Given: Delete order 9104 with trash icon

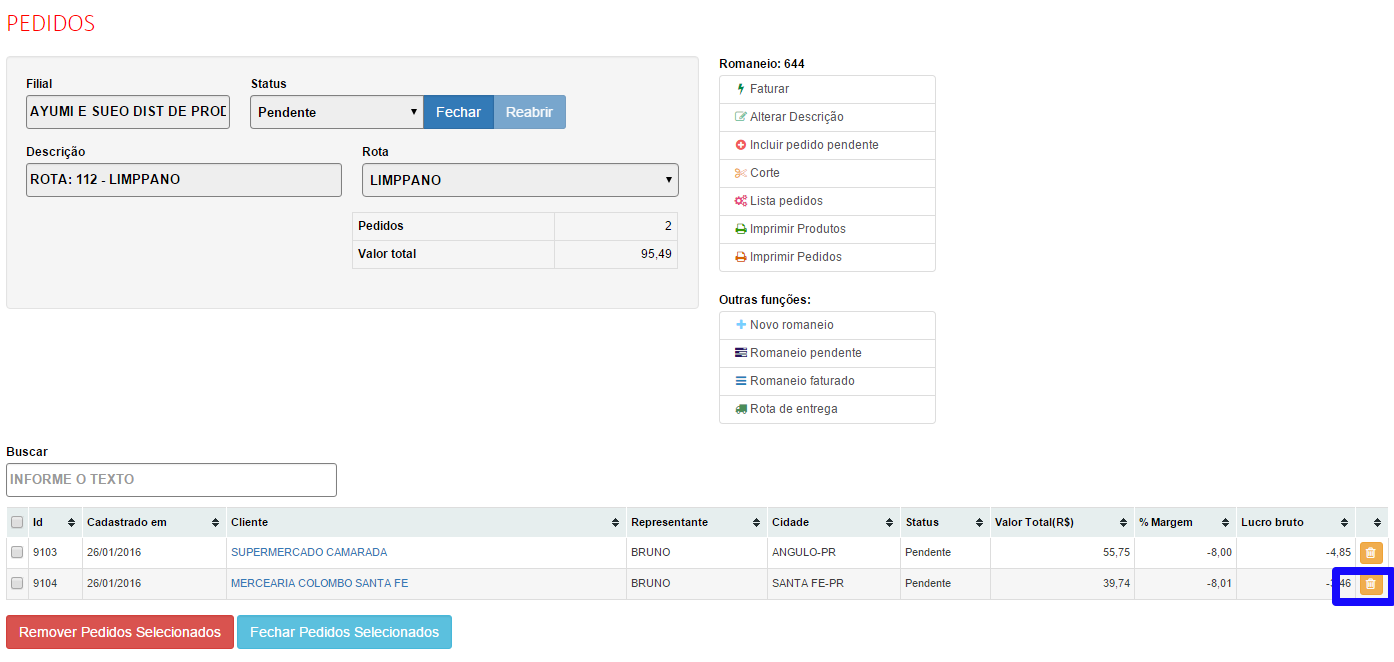Looking at the screenshot, I should (x=1370, y=584).
